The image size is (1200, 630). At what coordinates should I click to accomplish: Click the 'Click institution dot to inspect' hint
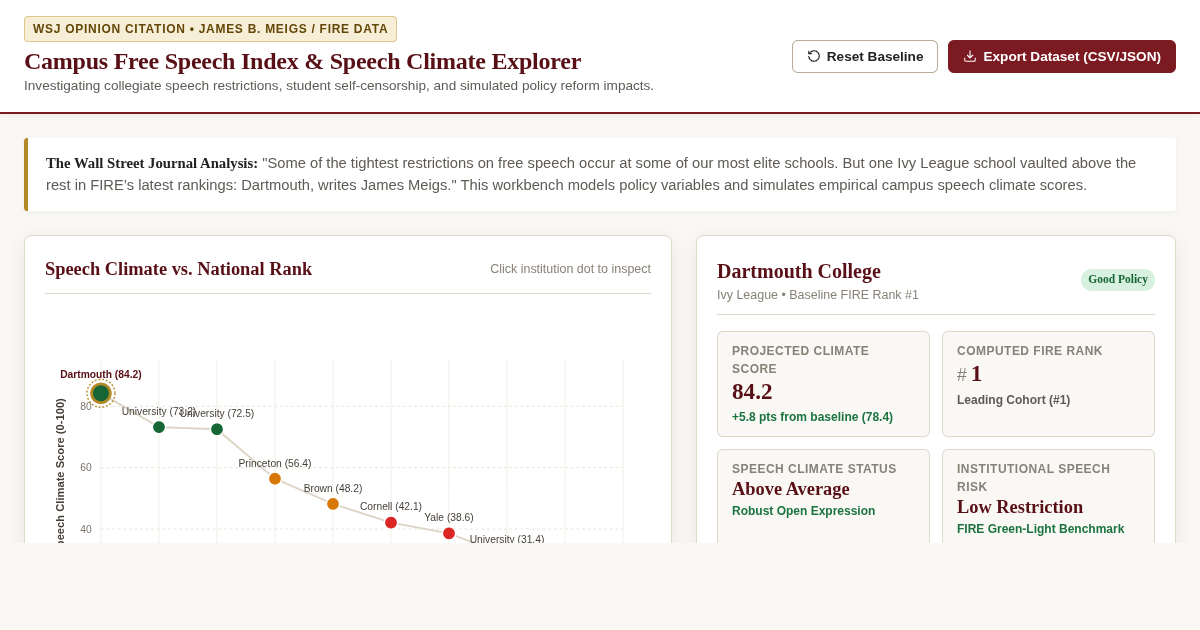click(570, 269)
